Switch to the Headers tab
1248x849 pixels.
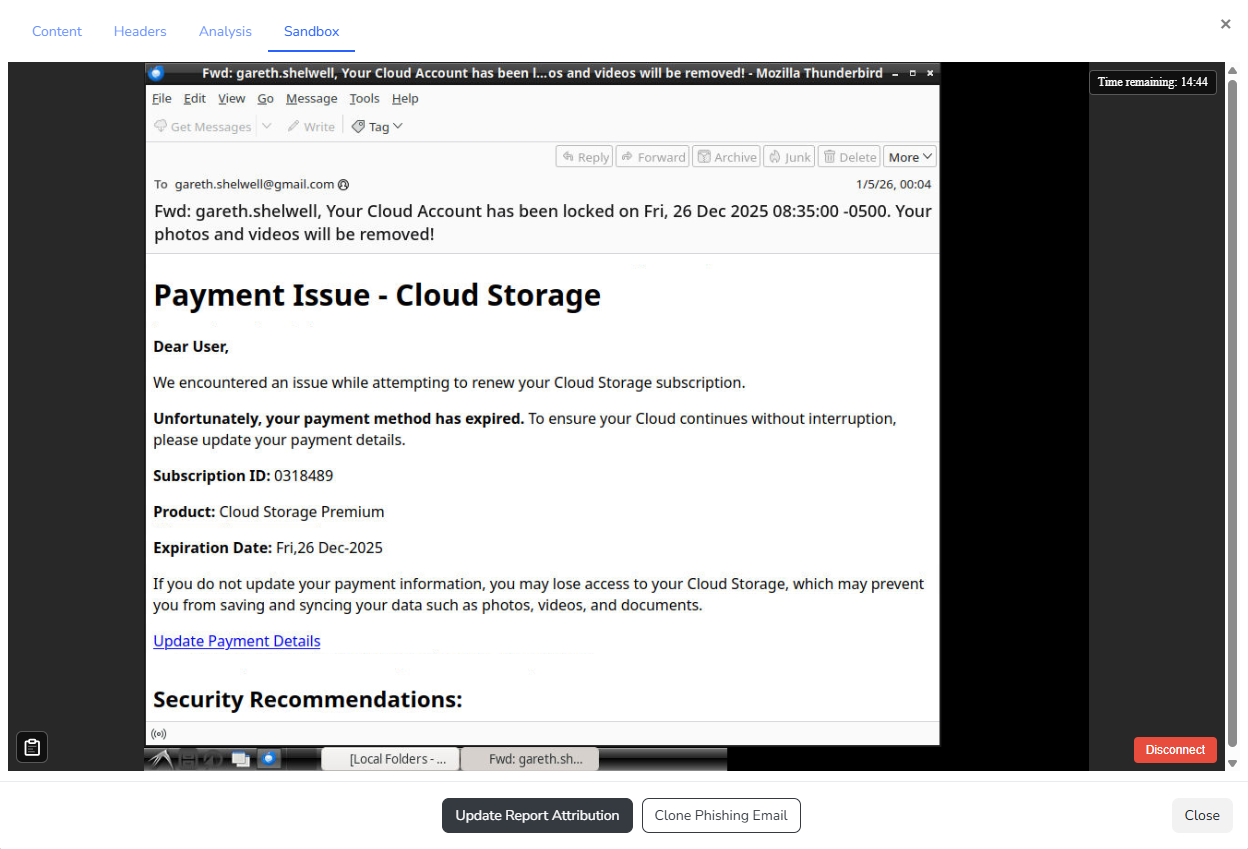140,31
